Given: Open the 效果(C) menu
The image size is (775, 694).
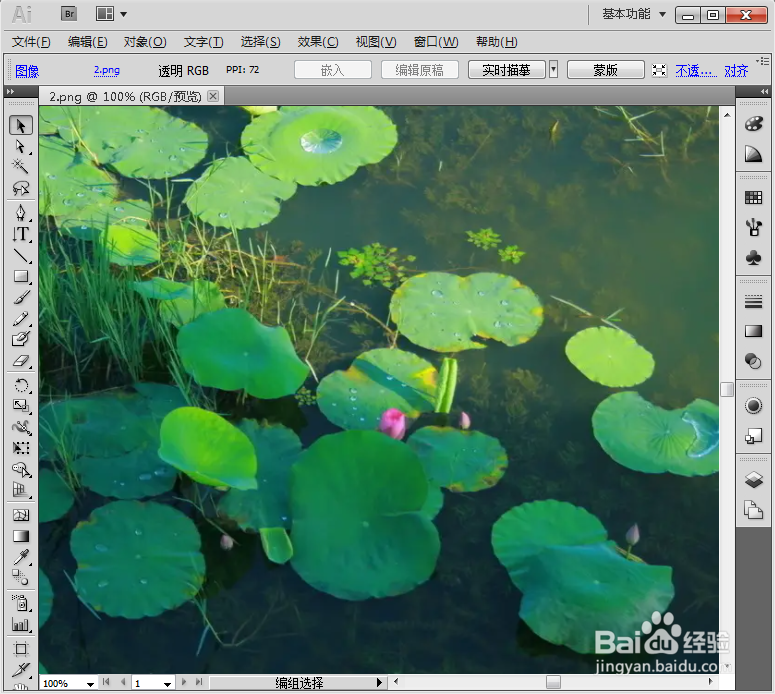Looking at the screenshot, I should (318, 42).
